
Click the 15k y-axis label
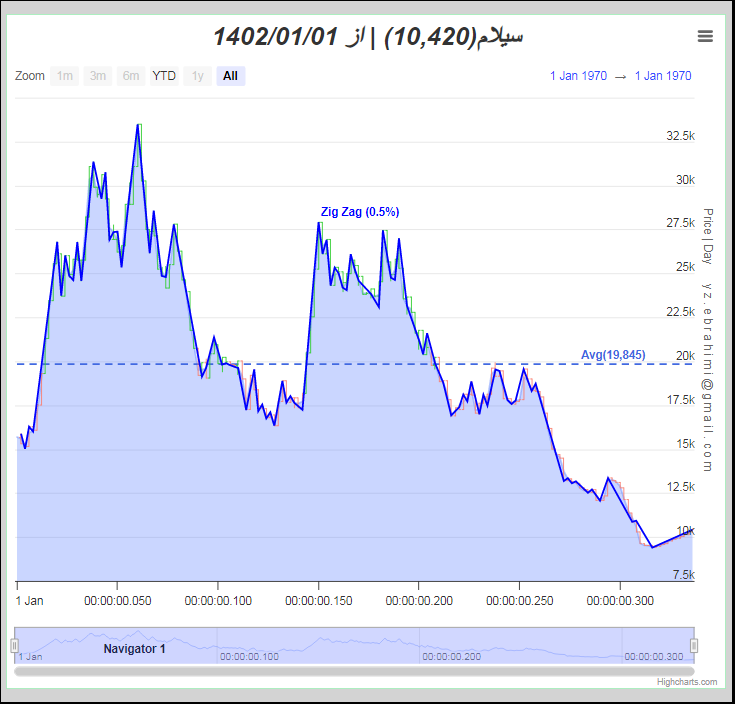click(x=685, y=444)
